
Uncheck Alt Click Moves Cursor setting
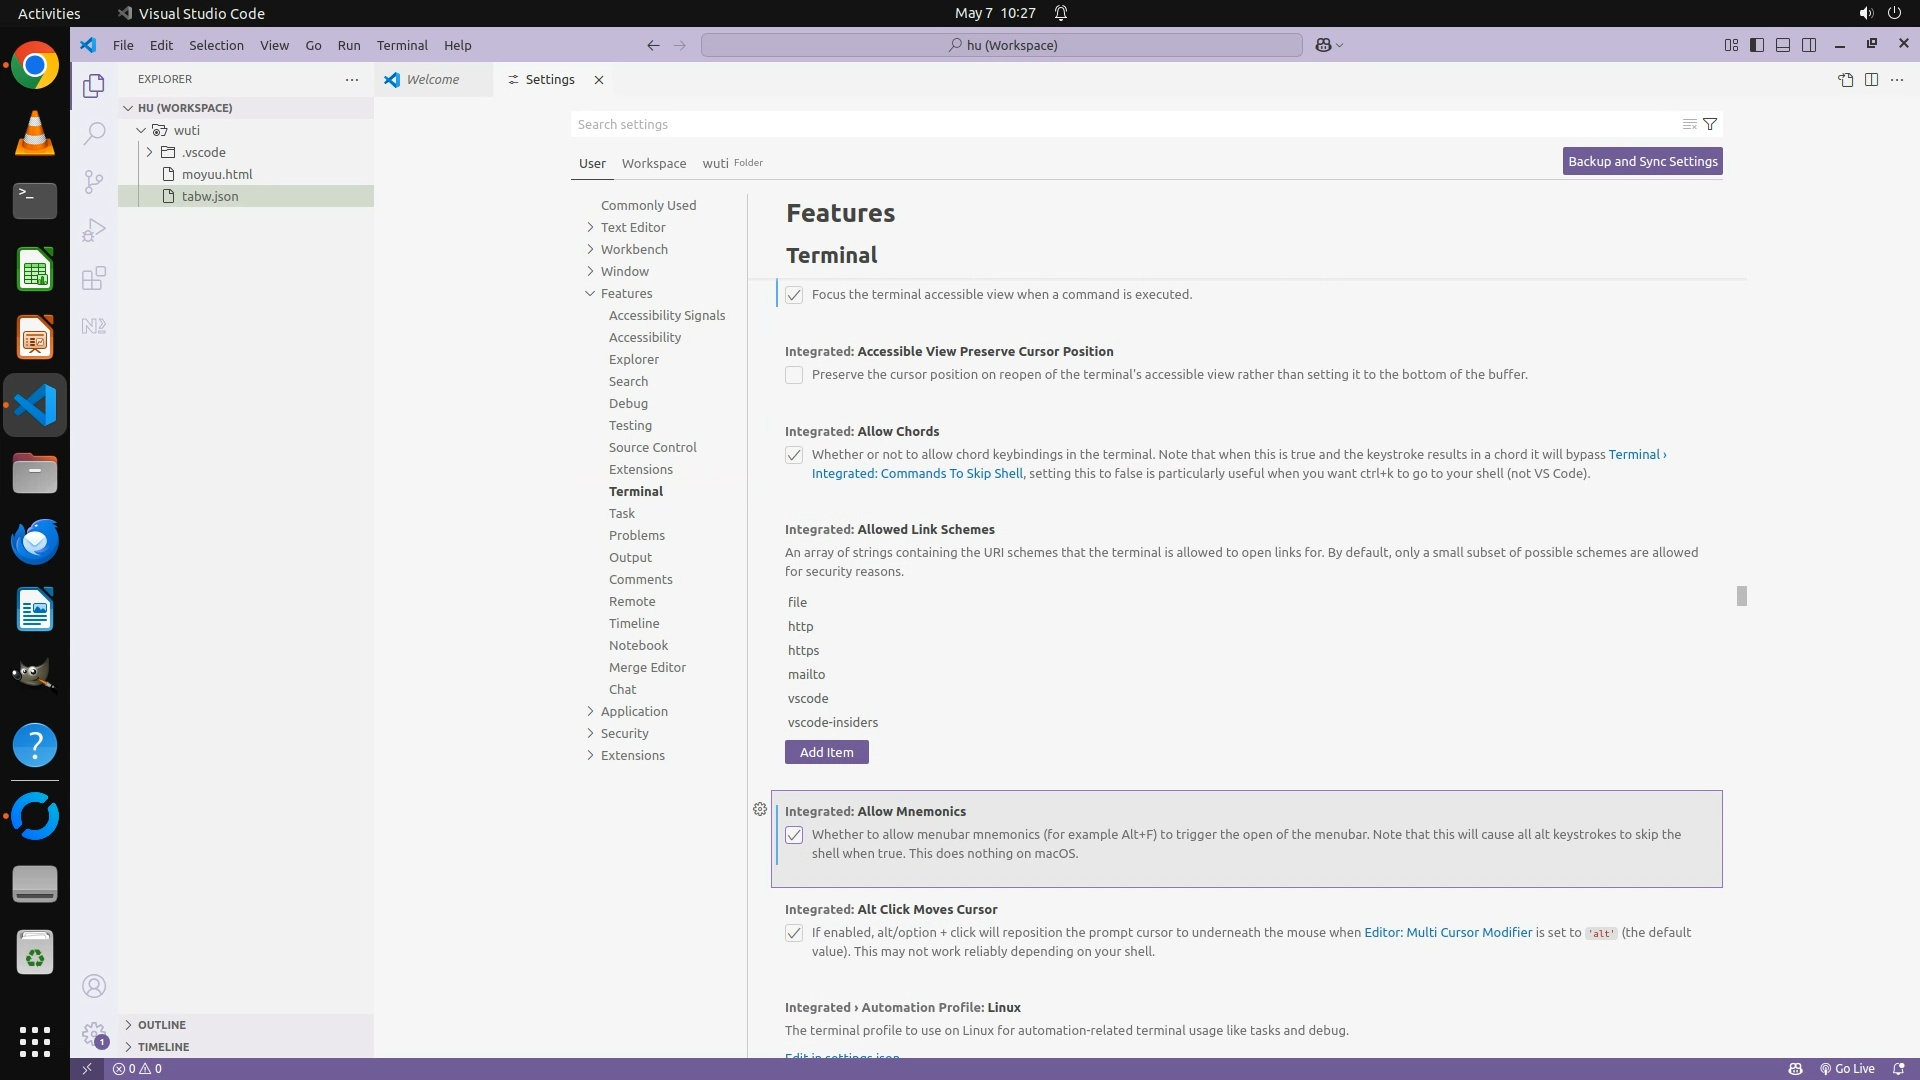[794, 933]
